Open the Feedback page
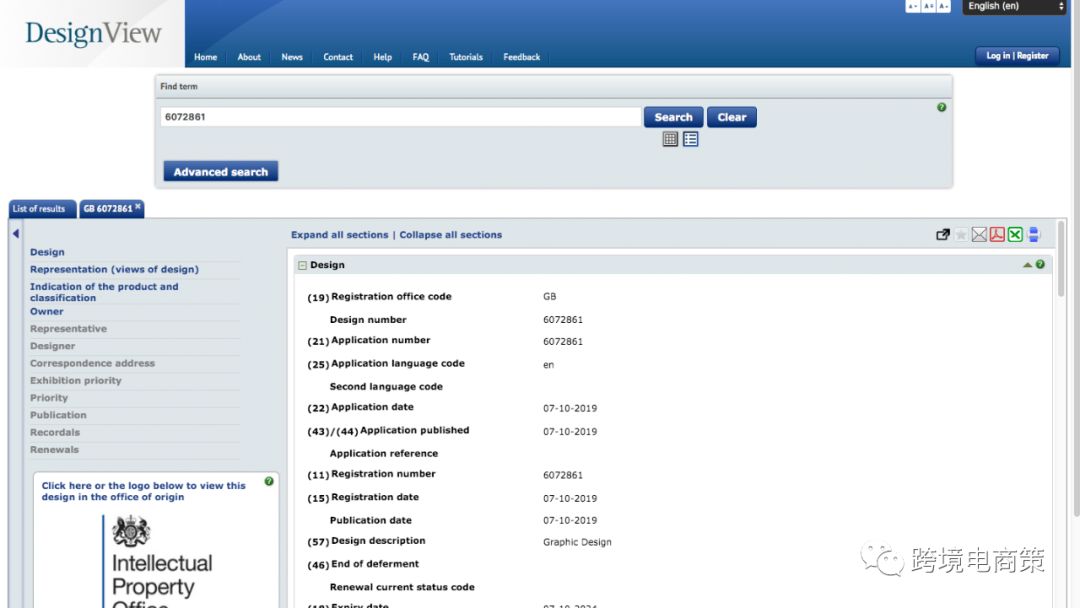Screen dimensions: 1080x608 click(521, 57)
